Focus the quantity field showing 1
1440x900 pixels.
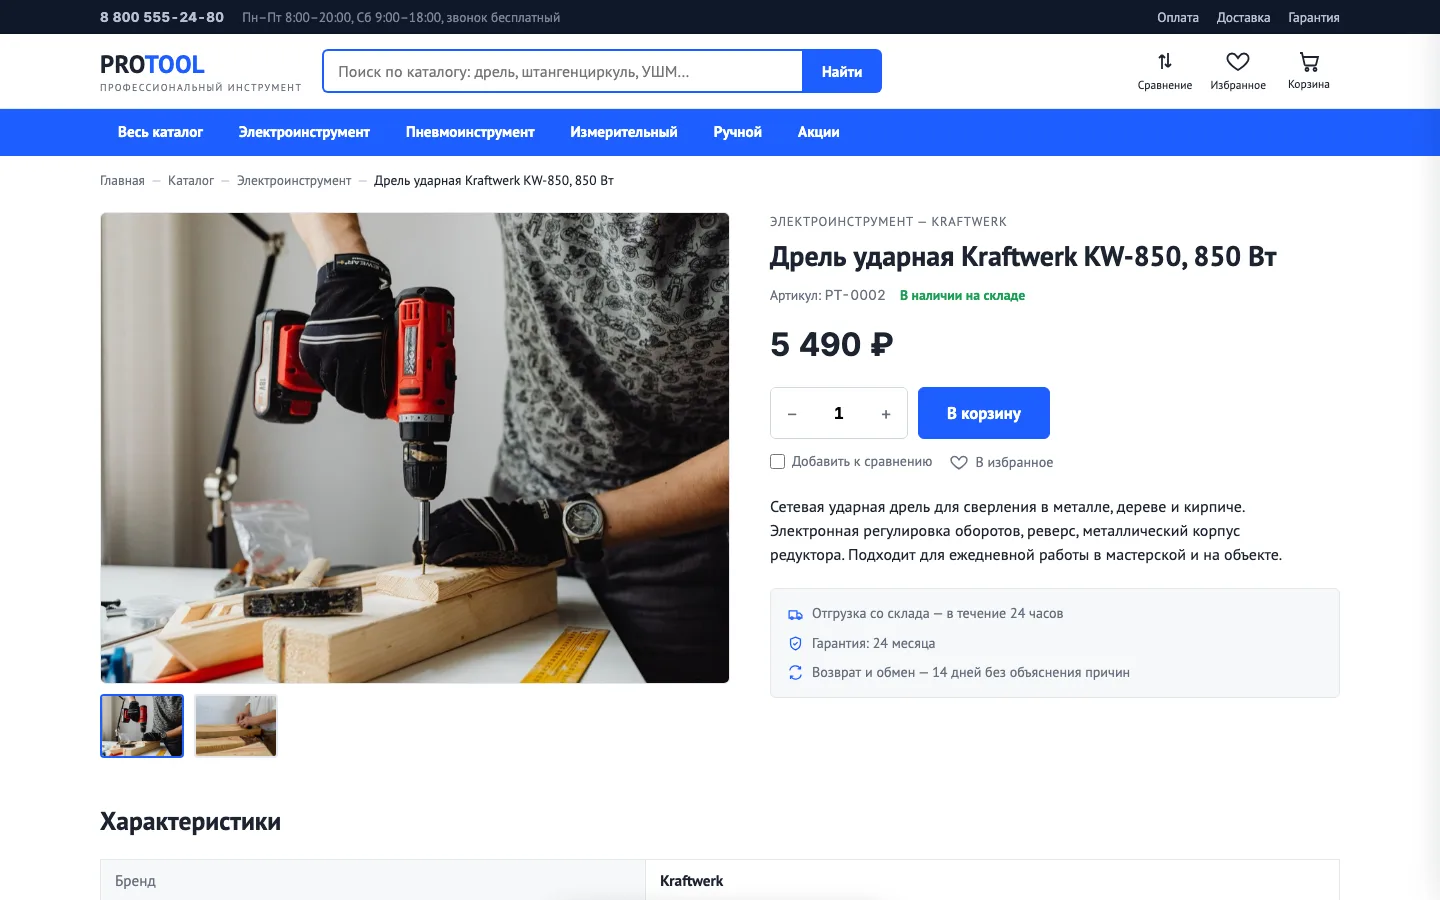839,413
